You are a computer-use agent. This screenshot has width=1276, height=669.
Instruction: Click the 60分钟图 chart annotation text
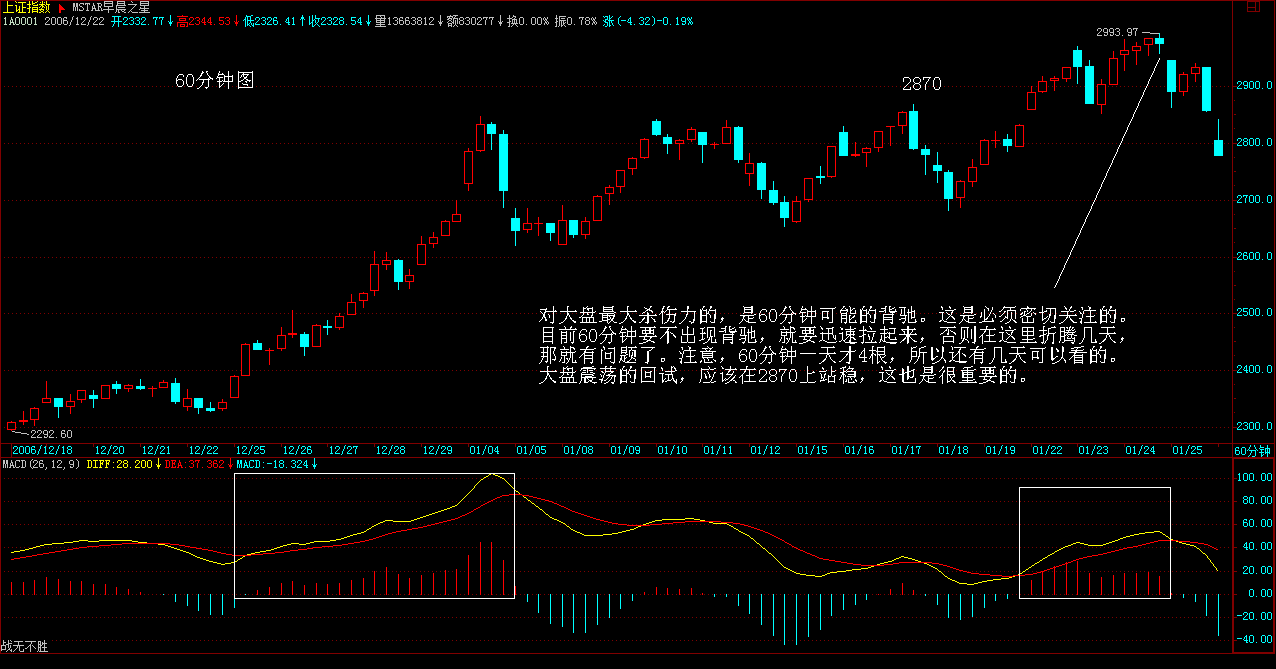click(214, 81)
